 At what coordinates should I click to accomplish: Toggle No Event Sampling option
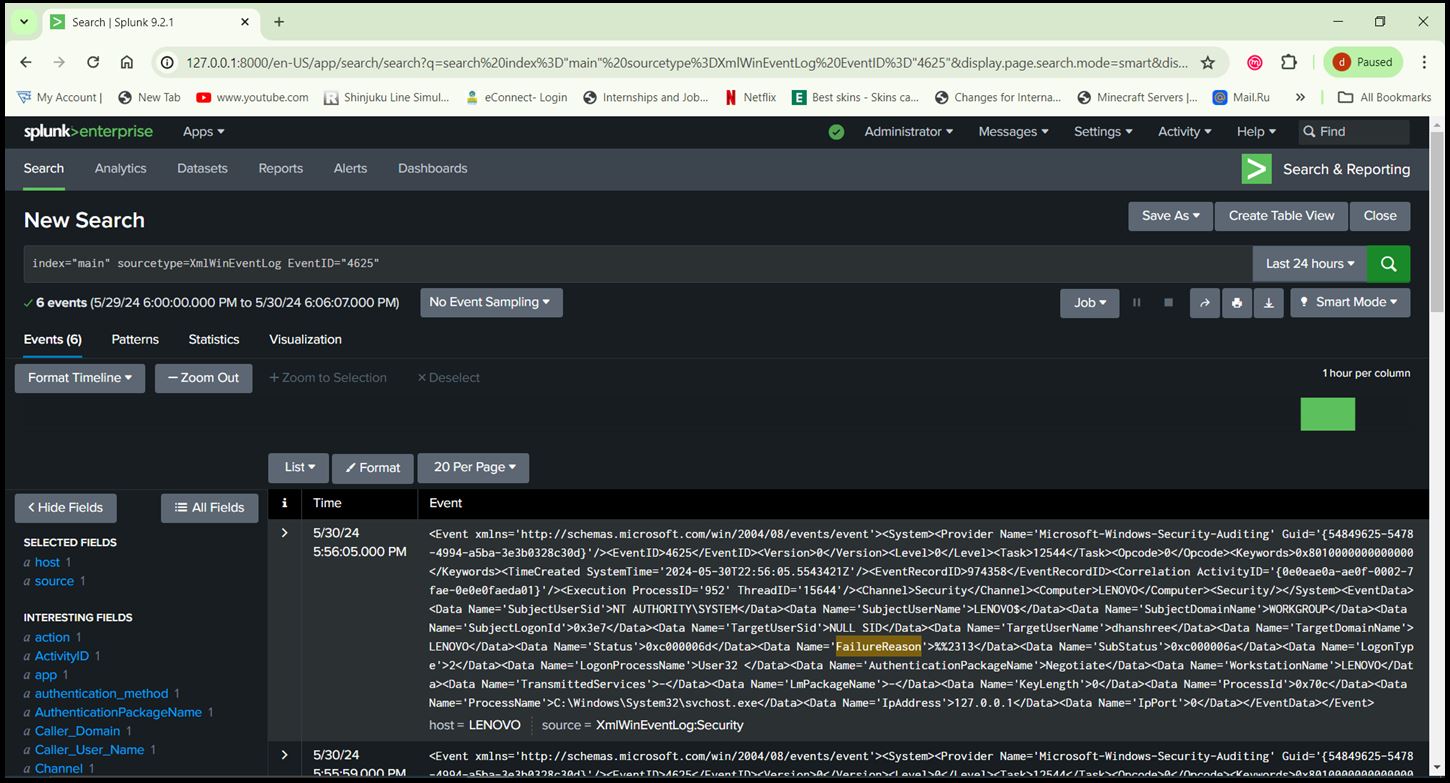(x=490, y=302)
